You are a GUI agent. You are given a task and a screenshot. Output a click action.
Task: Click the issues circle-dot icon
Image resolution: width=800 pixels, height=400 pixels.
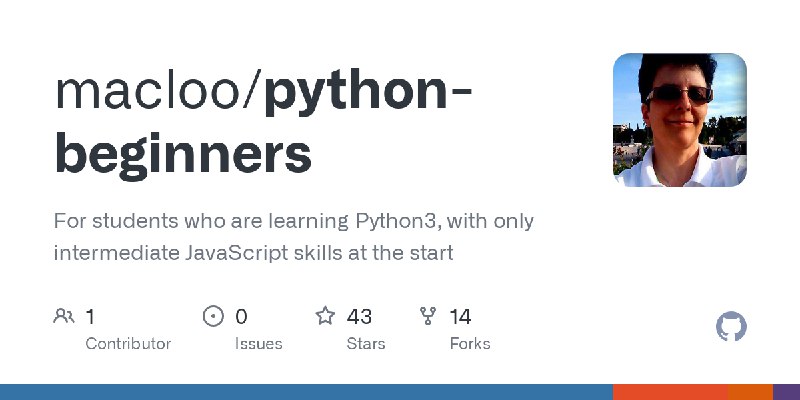[x=213, y=316]
